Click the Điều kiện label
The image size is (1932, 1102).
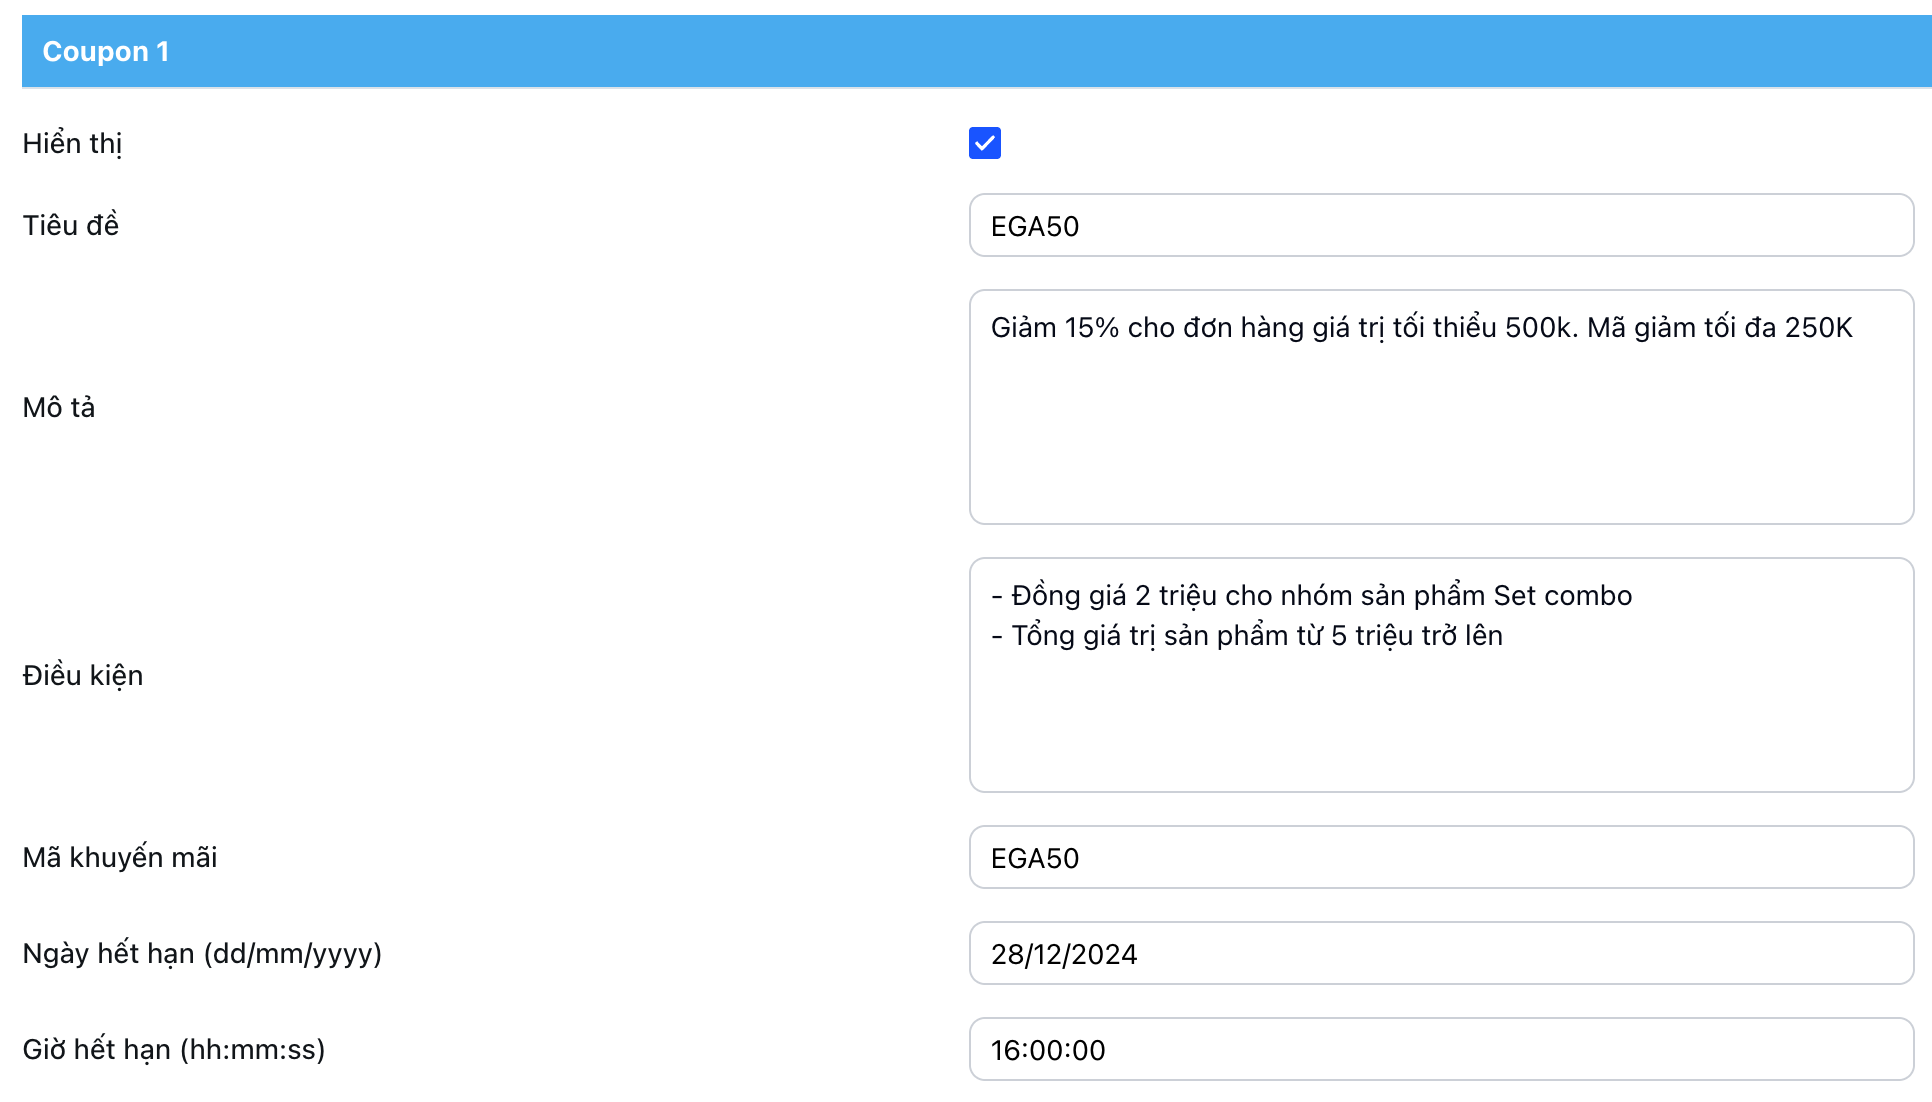point(82,676)
